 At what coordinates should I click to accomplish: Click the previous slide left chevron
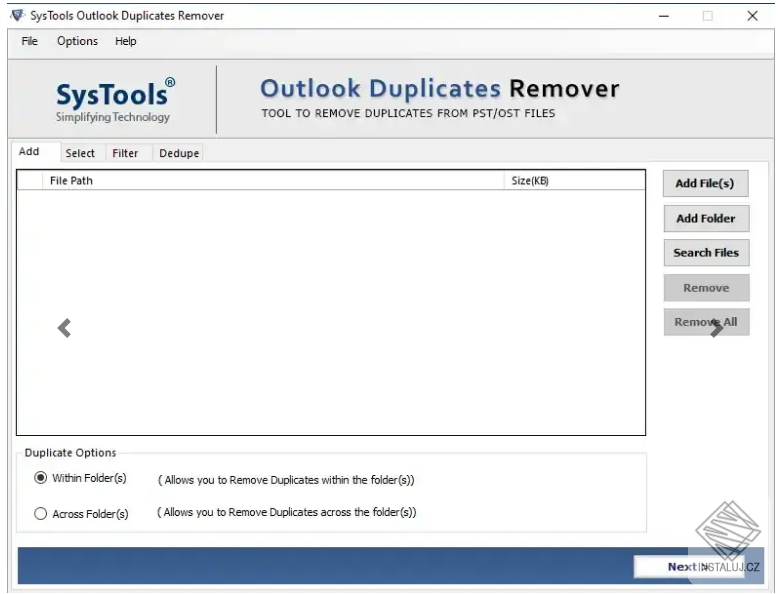pos(65,328)
